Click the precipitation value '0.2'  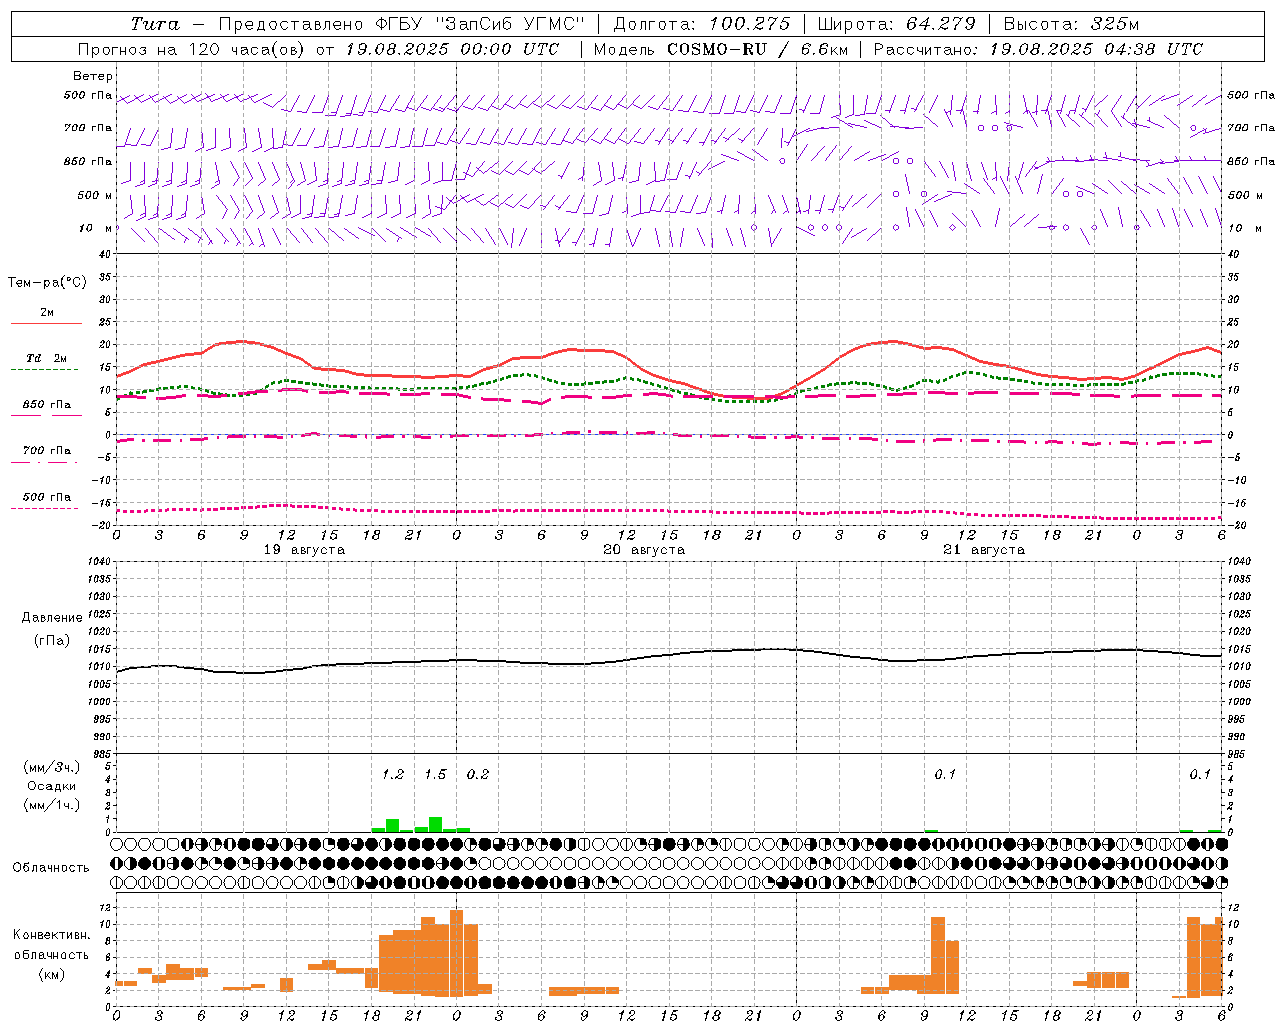click(478, 775)
